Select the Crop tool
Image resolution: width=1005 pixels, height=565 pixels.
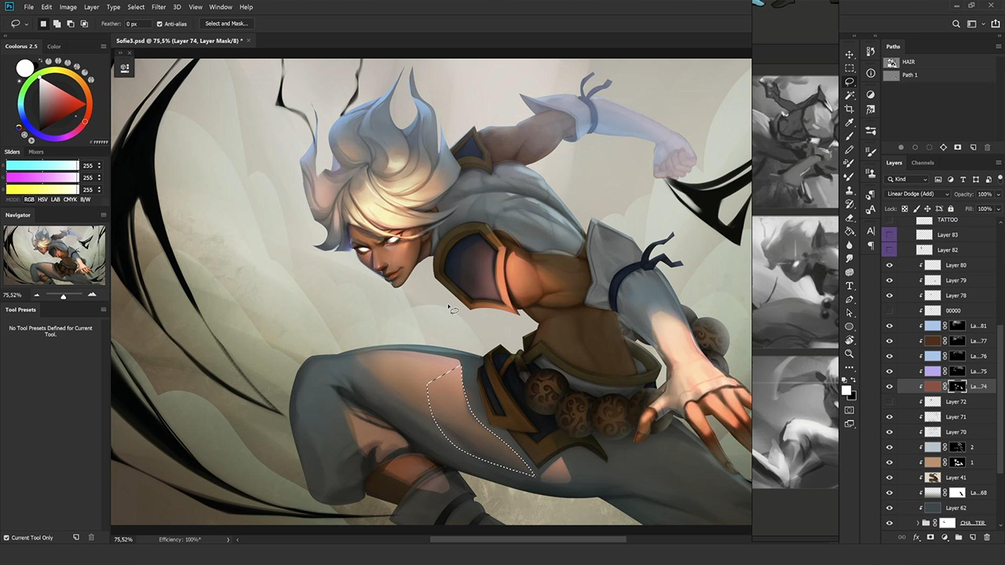849,109
